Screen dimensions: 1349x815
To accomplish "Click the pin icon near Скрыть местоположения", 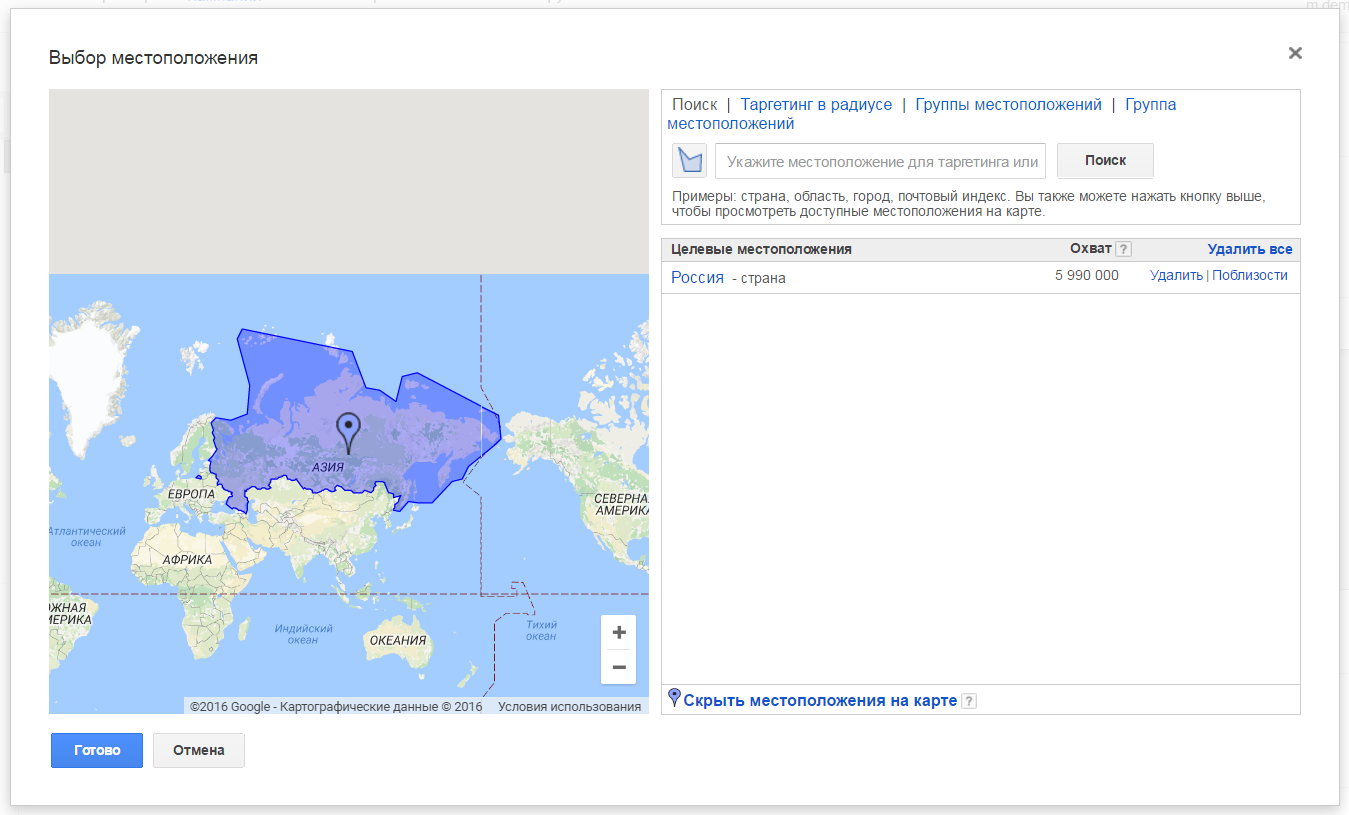I will pos(674,698).
